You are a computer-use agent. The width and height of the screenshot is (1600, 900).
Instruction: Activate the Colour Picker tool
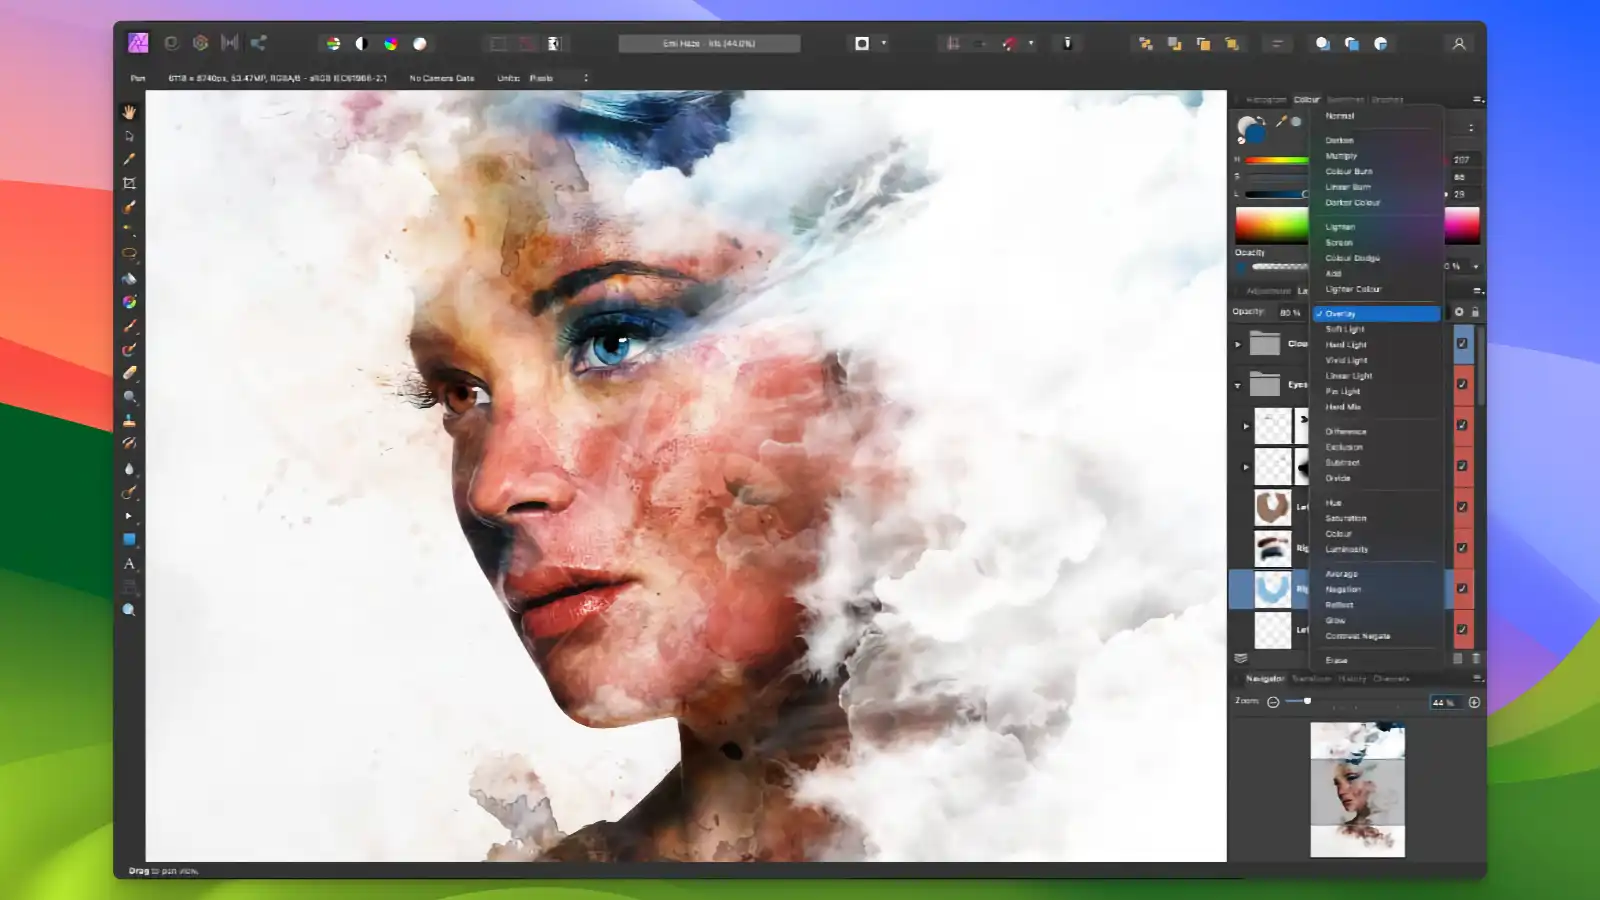coord(129,160)
